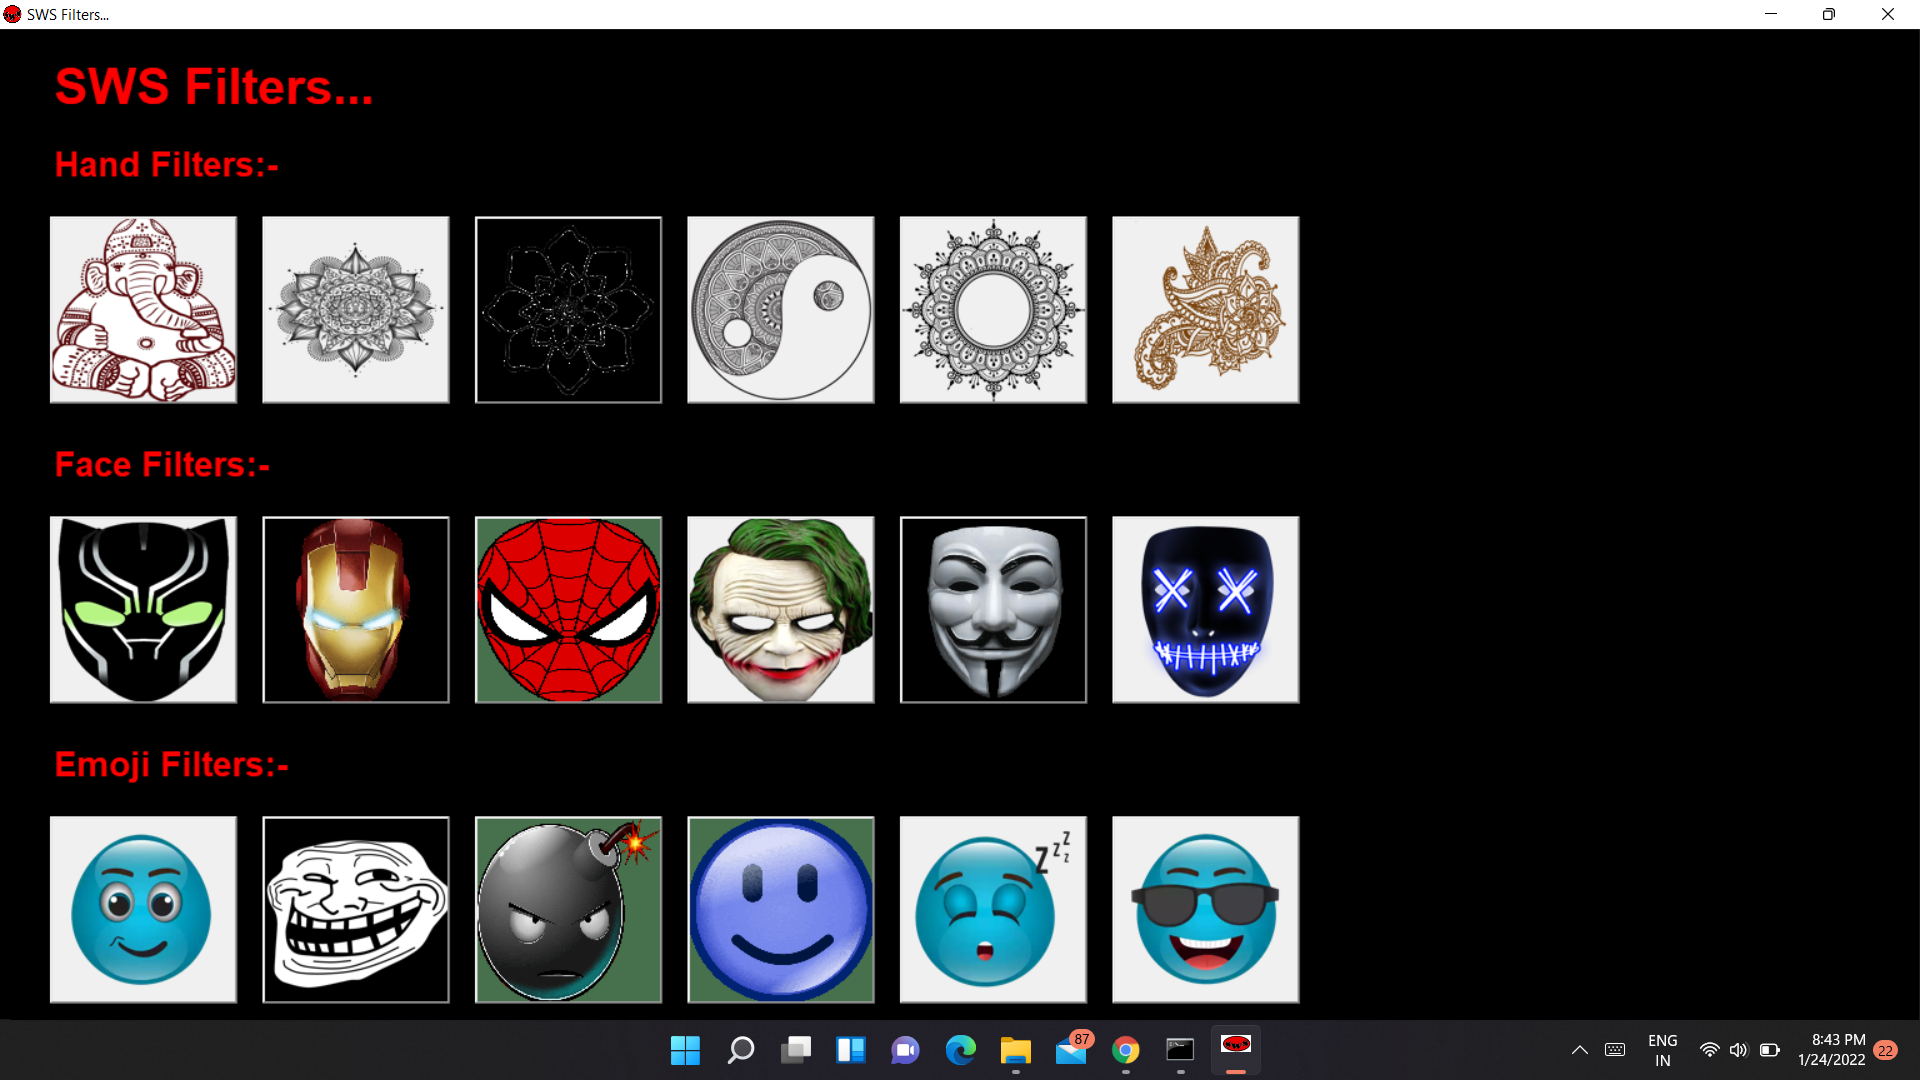The image size is (1920, 1080).
Task: Select the ring mandala hand filter
Action: pyautogui.click(x=993, y=310)
